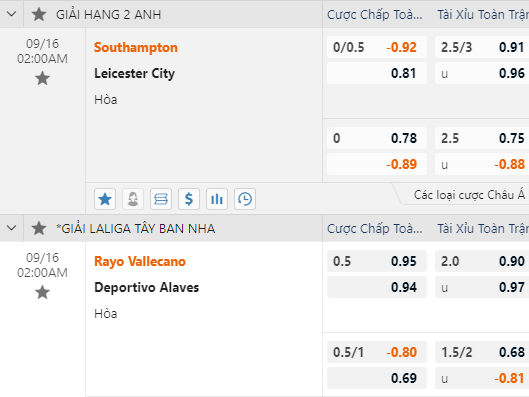Toggle favorite star for Rayo Vallecano match
This screenshot has height=397, width=529.
point(43,292)
